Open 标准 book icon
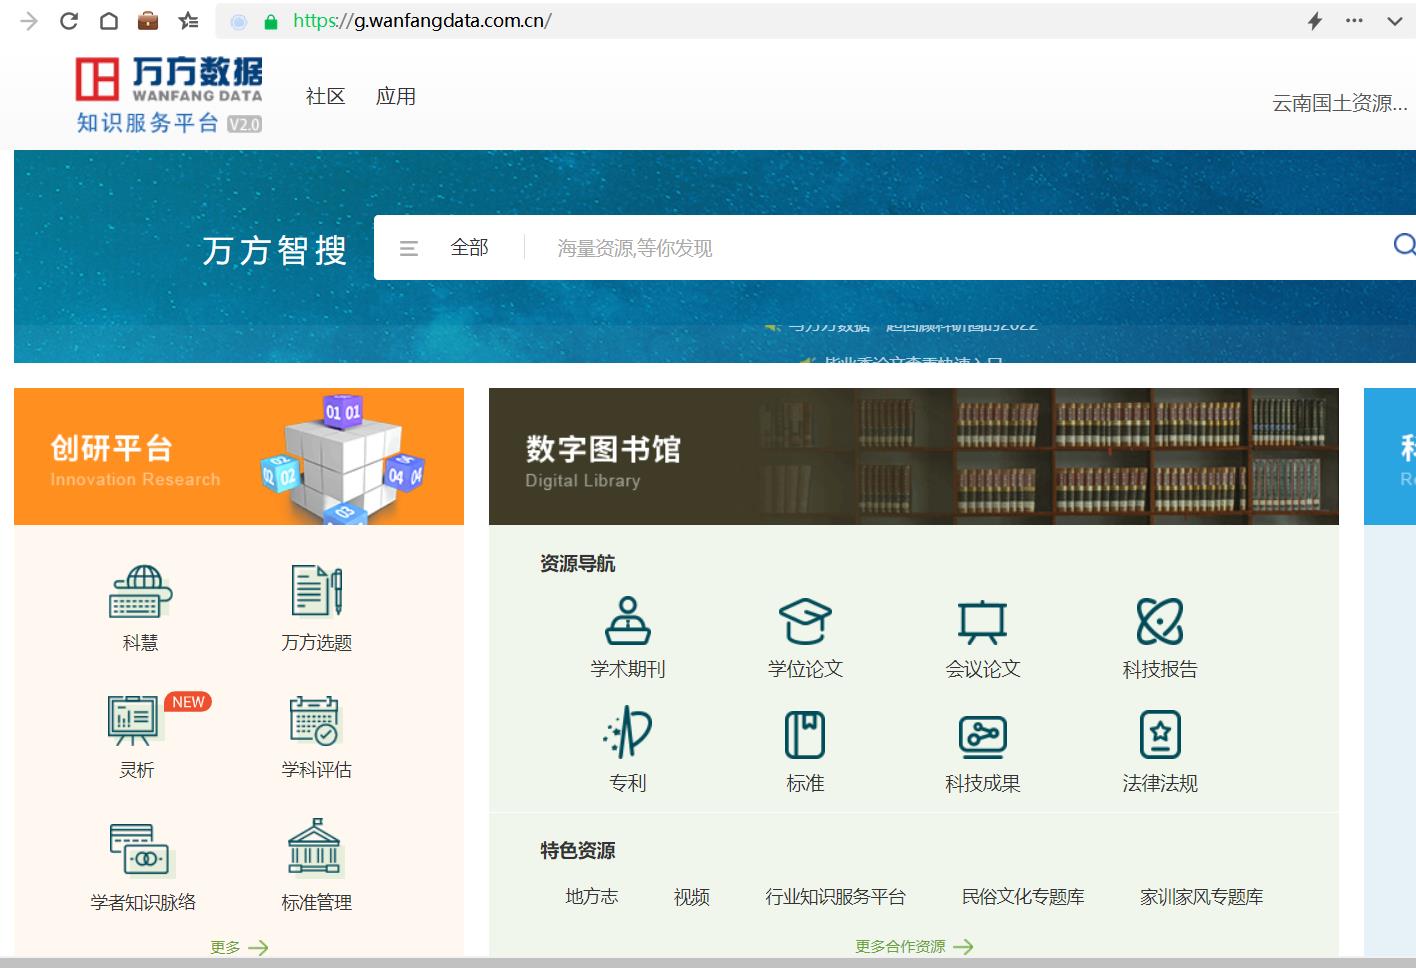1416x968 pixels. pyautogui.click(x=805, y=735)
